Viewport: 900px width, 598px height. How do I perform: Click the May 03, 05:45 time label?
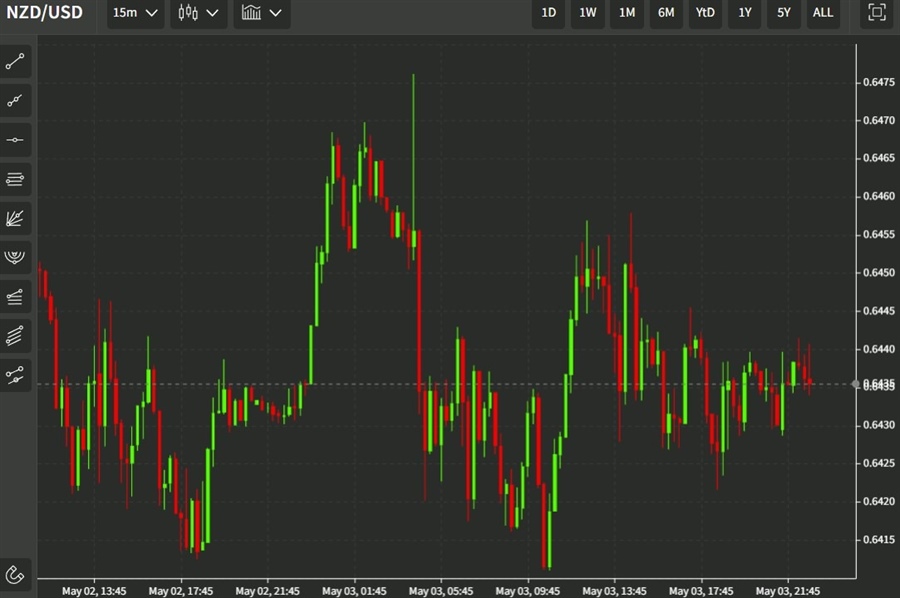tap(441, 591)
